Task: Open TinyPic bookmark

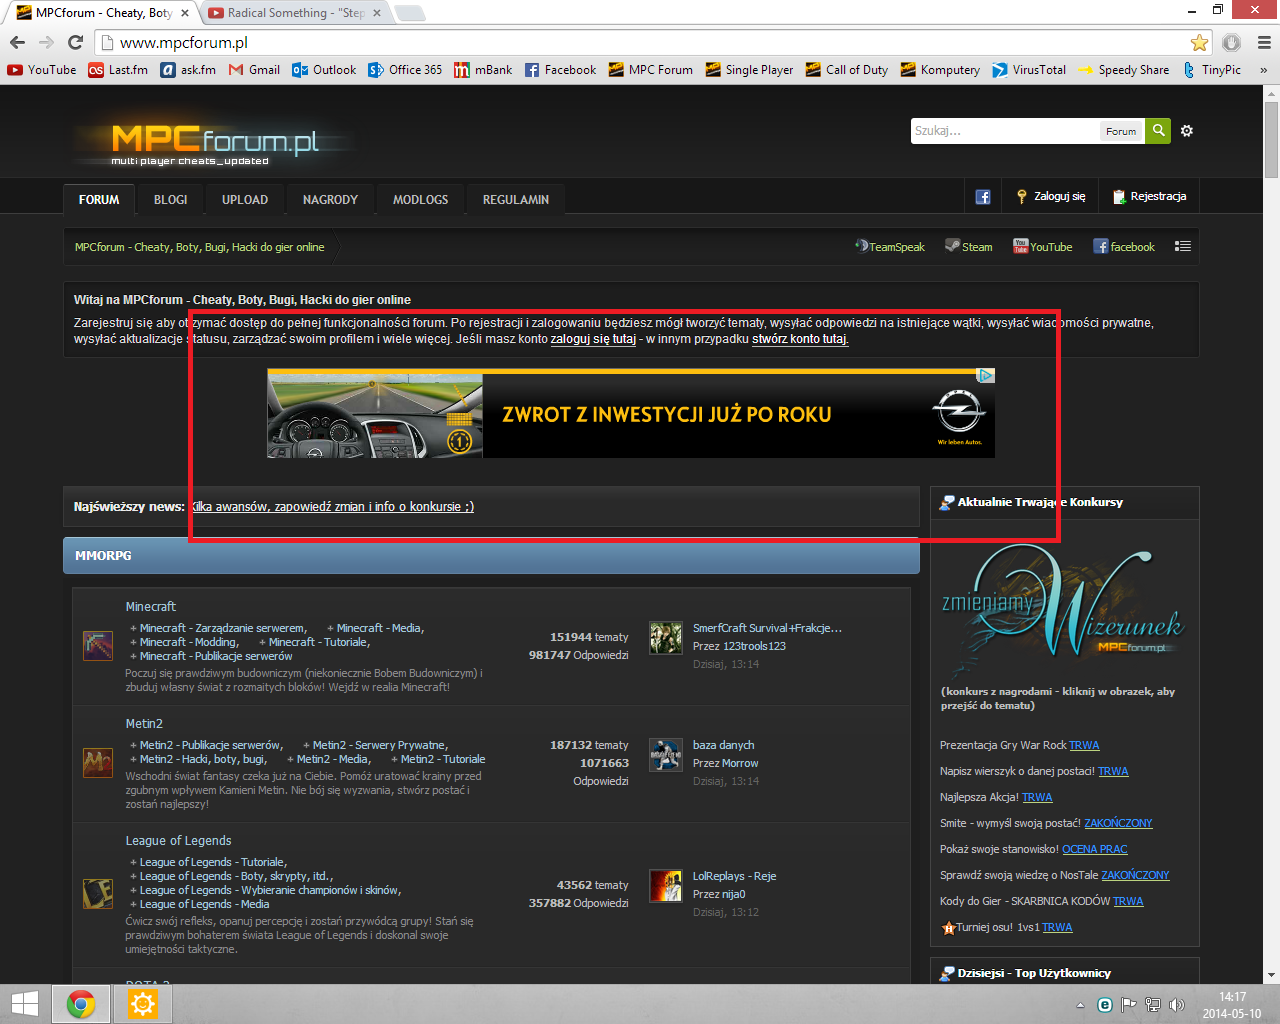Action: point(1211,70)
